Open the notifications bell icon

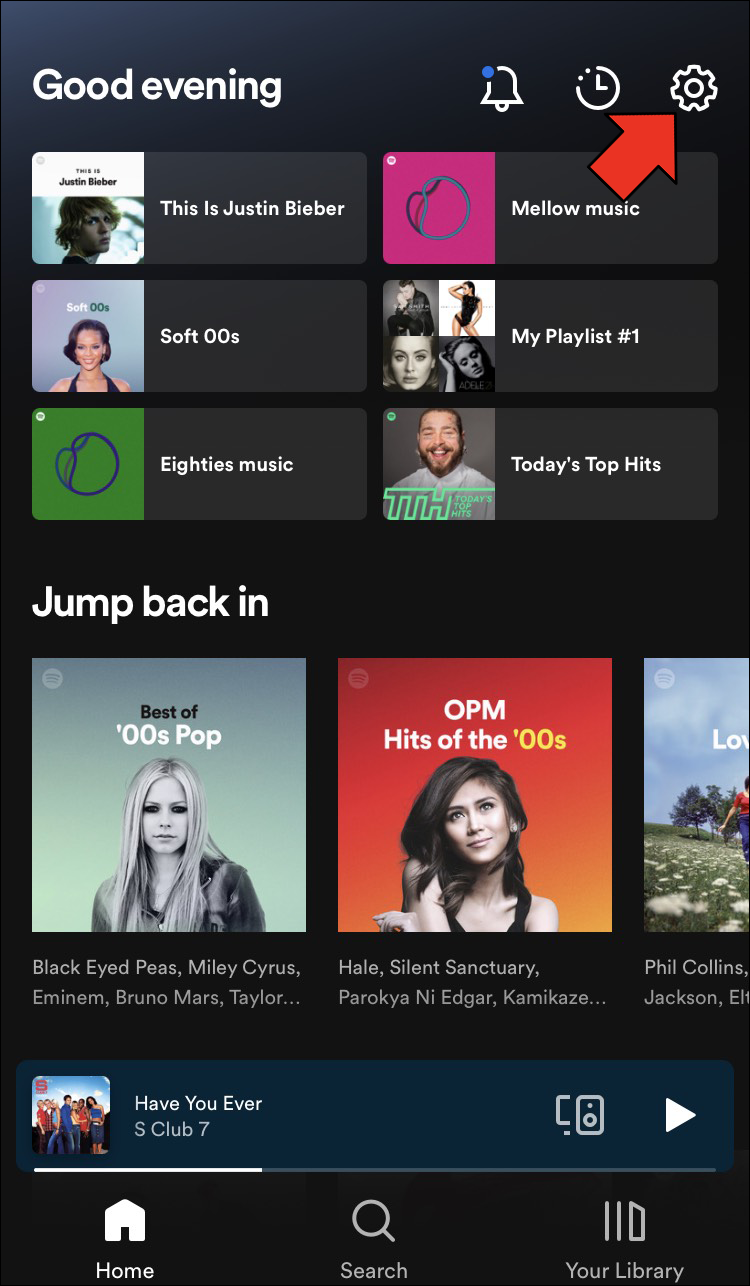[x=502, y=88]
